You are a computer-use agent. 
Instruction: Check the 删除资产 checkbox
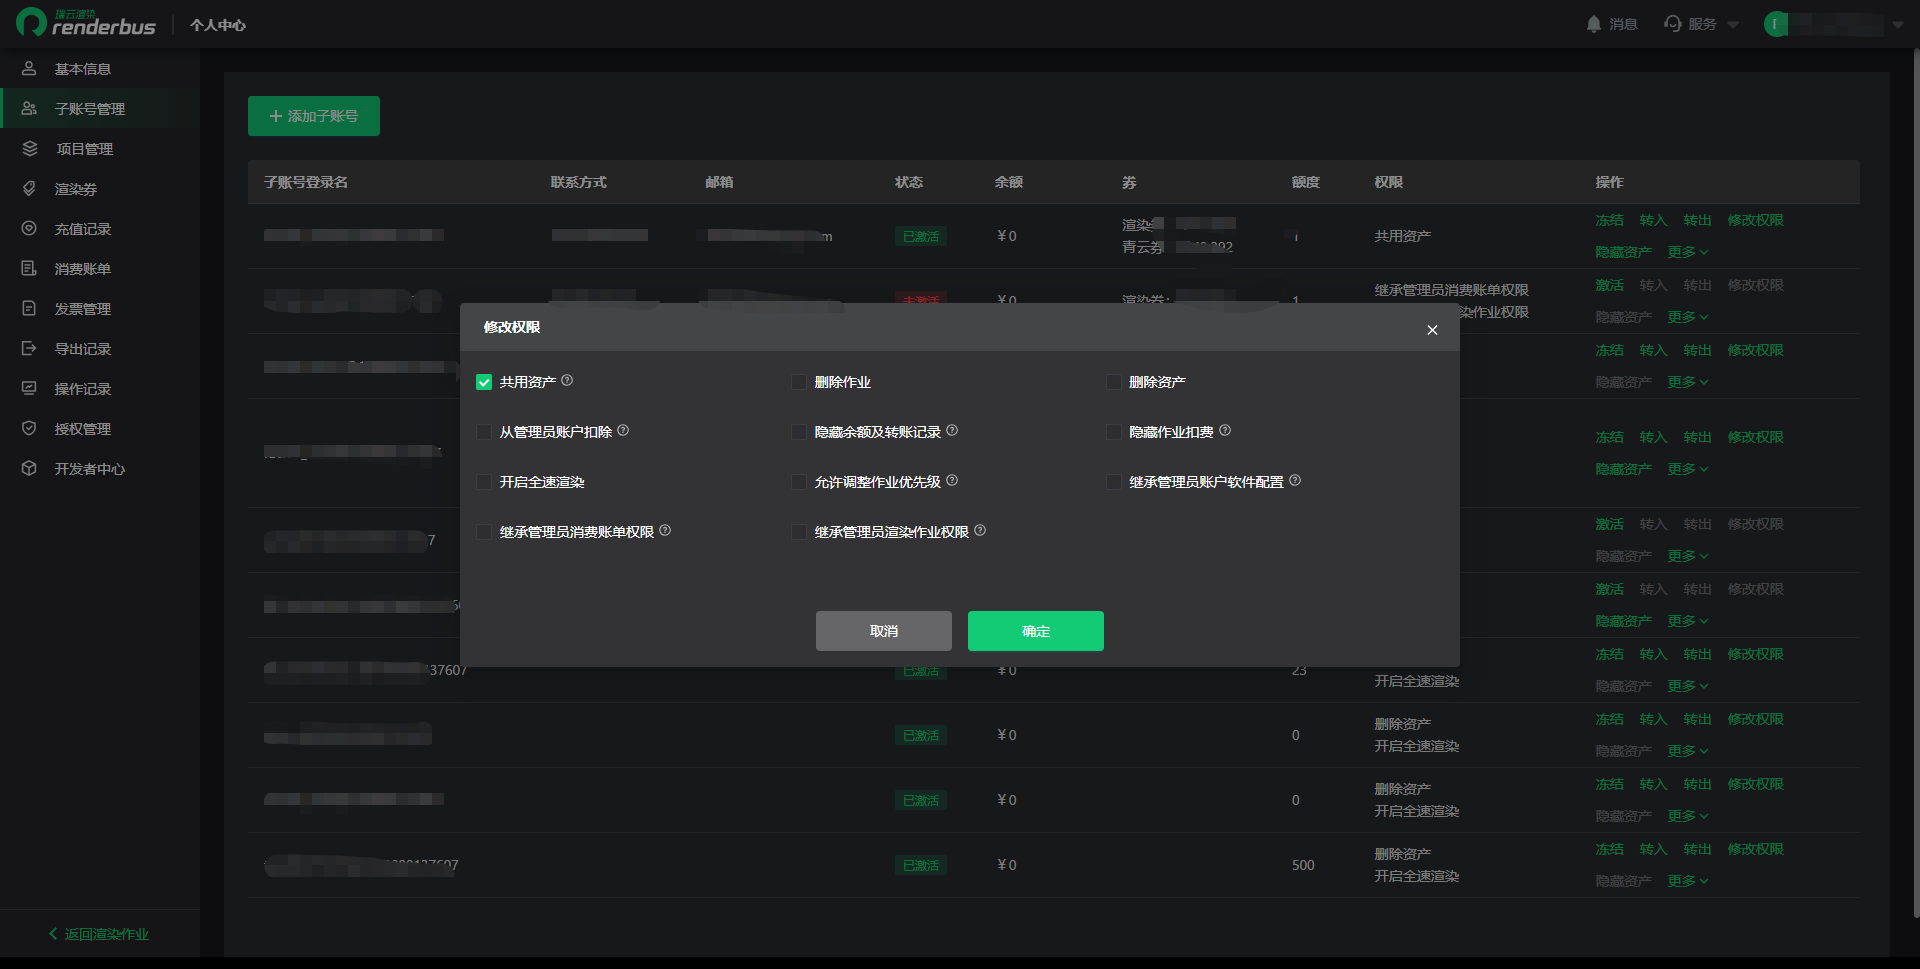point(1113,382)
